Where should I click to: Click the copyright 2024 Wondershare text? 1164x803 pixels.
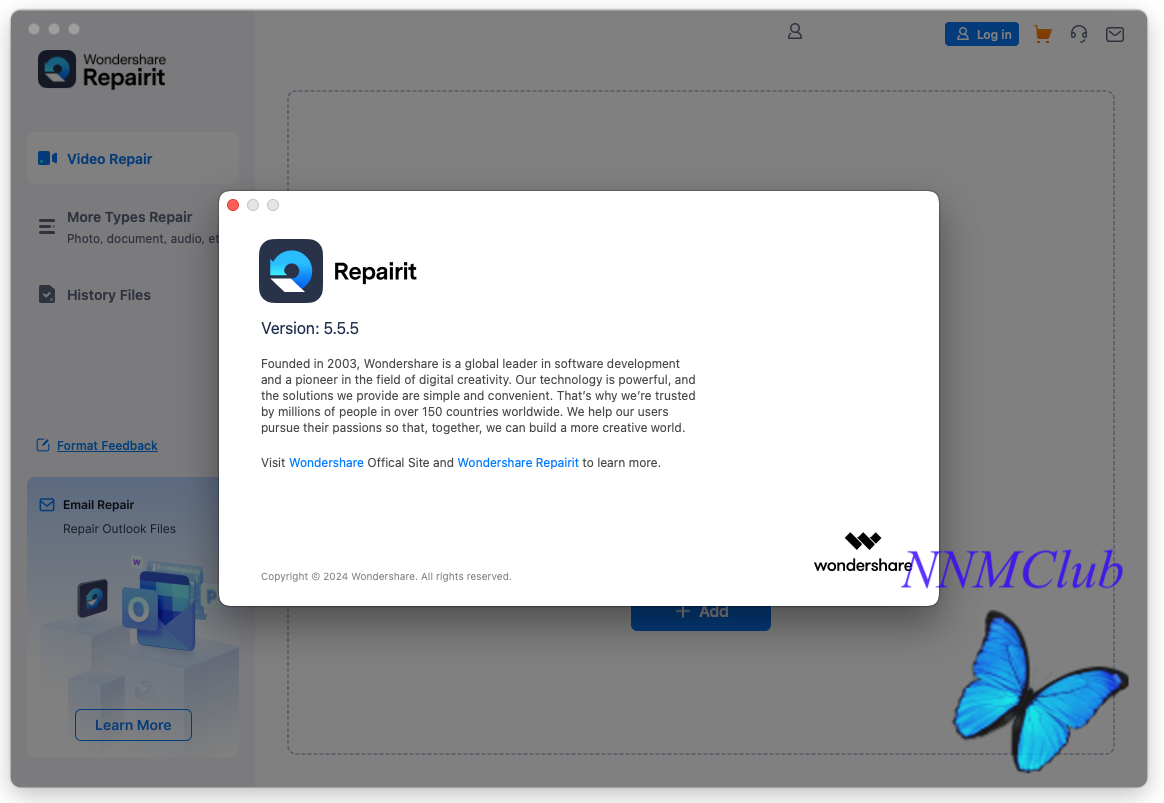(x=386, y=577)
